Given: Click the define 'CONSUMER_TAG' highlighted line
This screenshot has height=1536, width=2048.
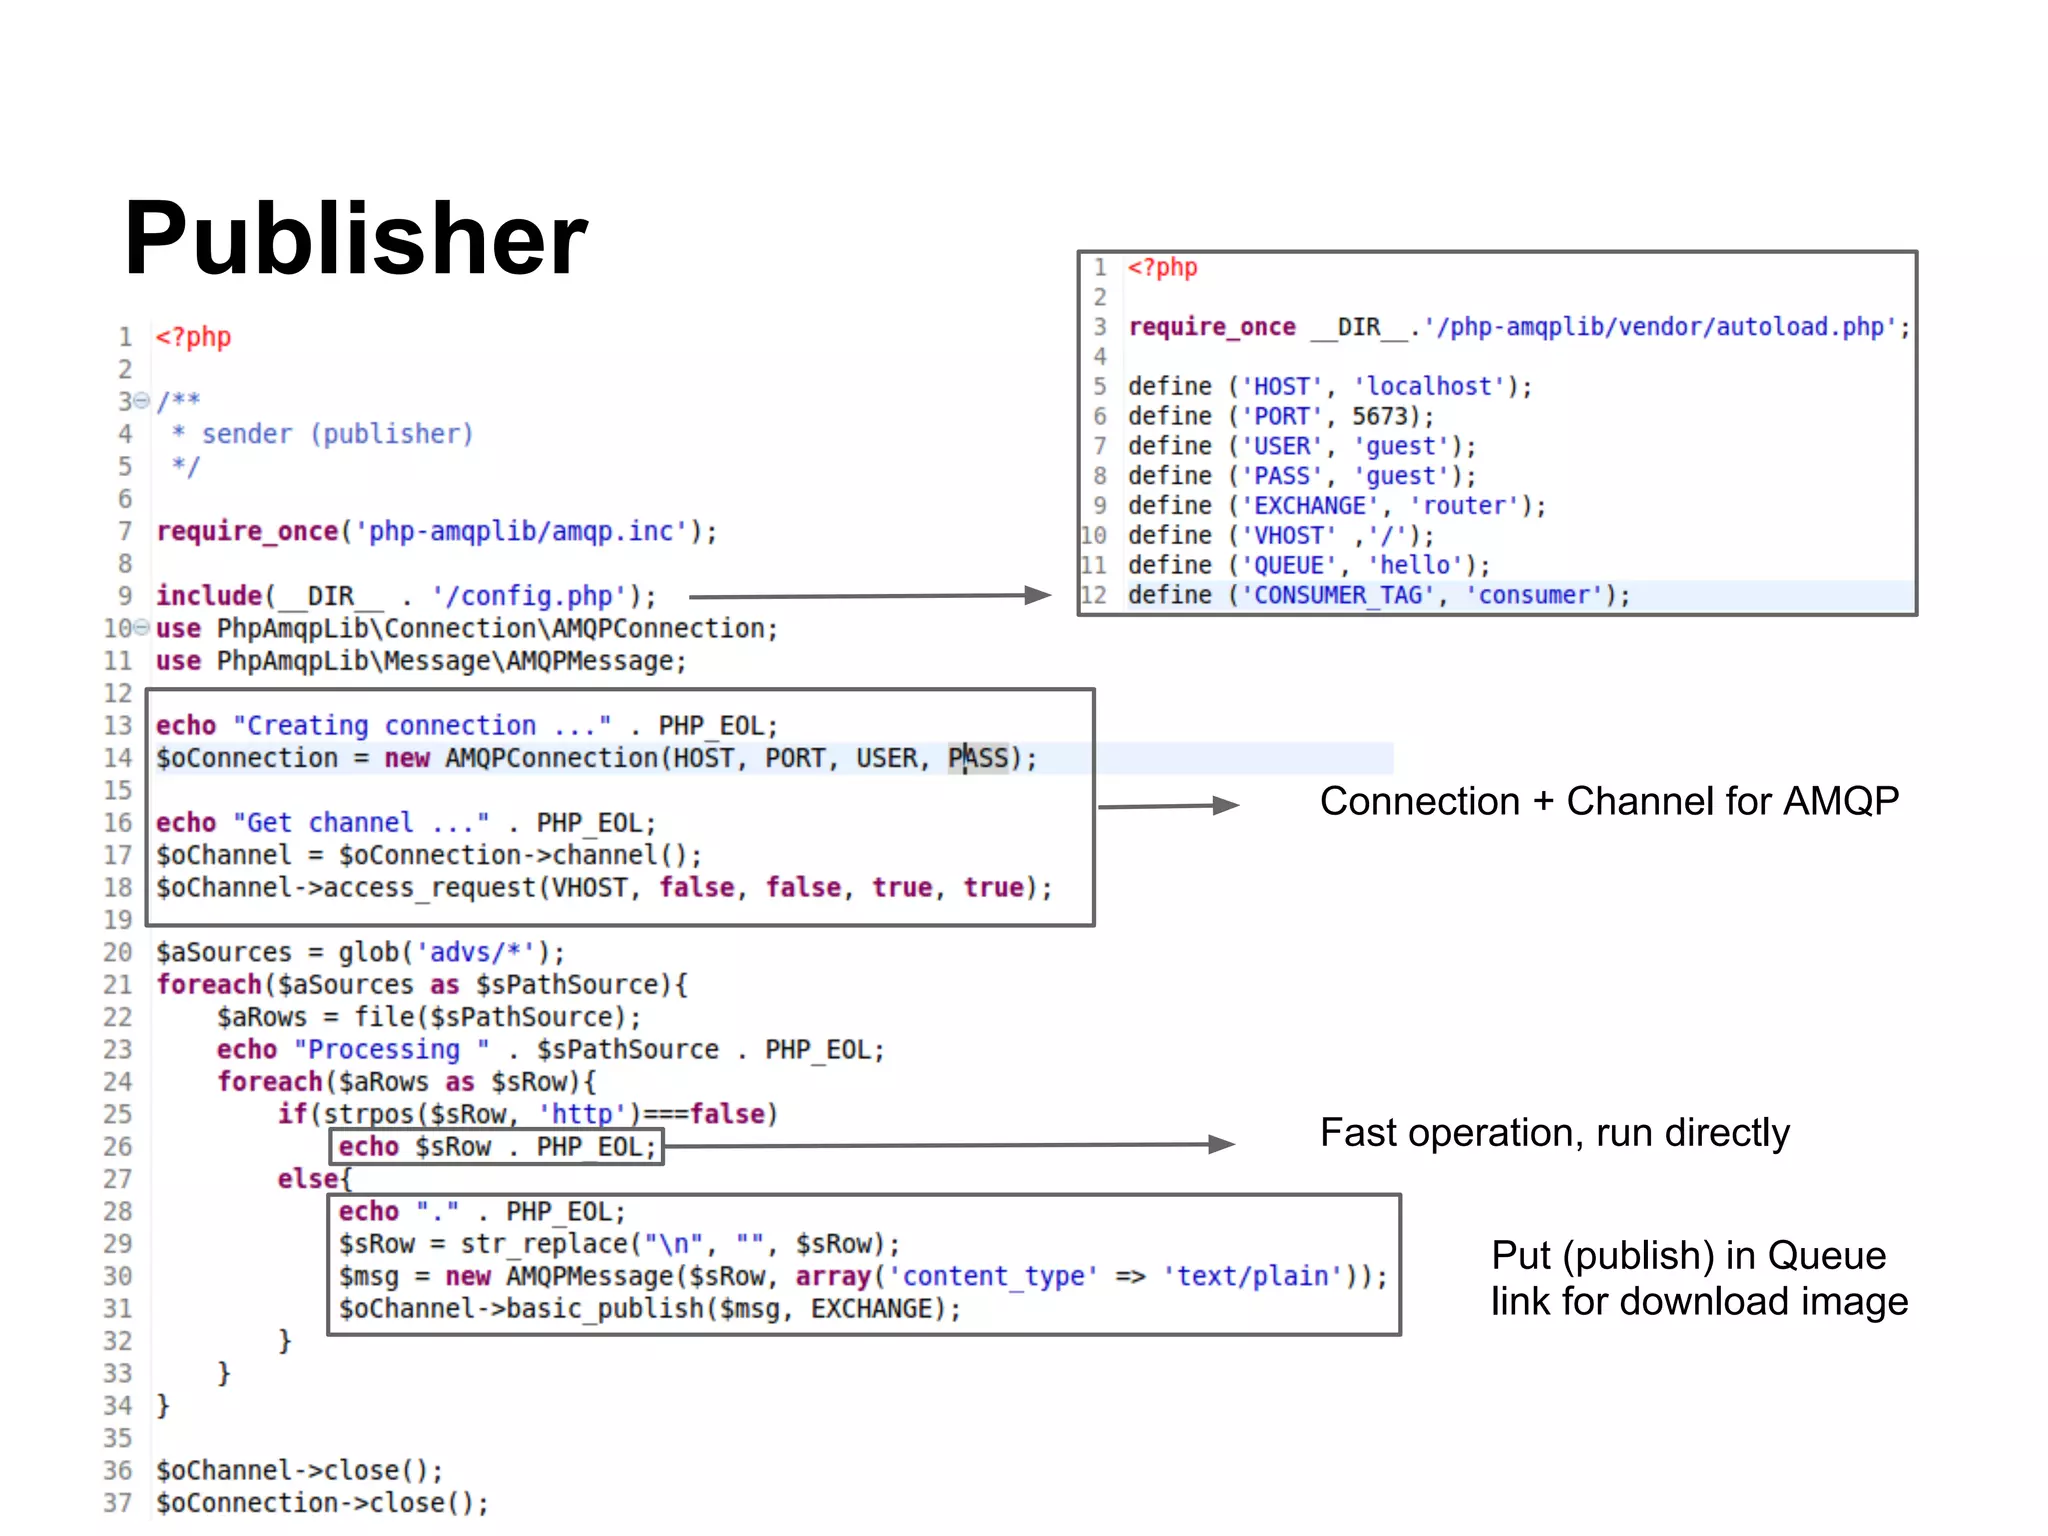Looking at the screenshot, I should point(1378,596).
